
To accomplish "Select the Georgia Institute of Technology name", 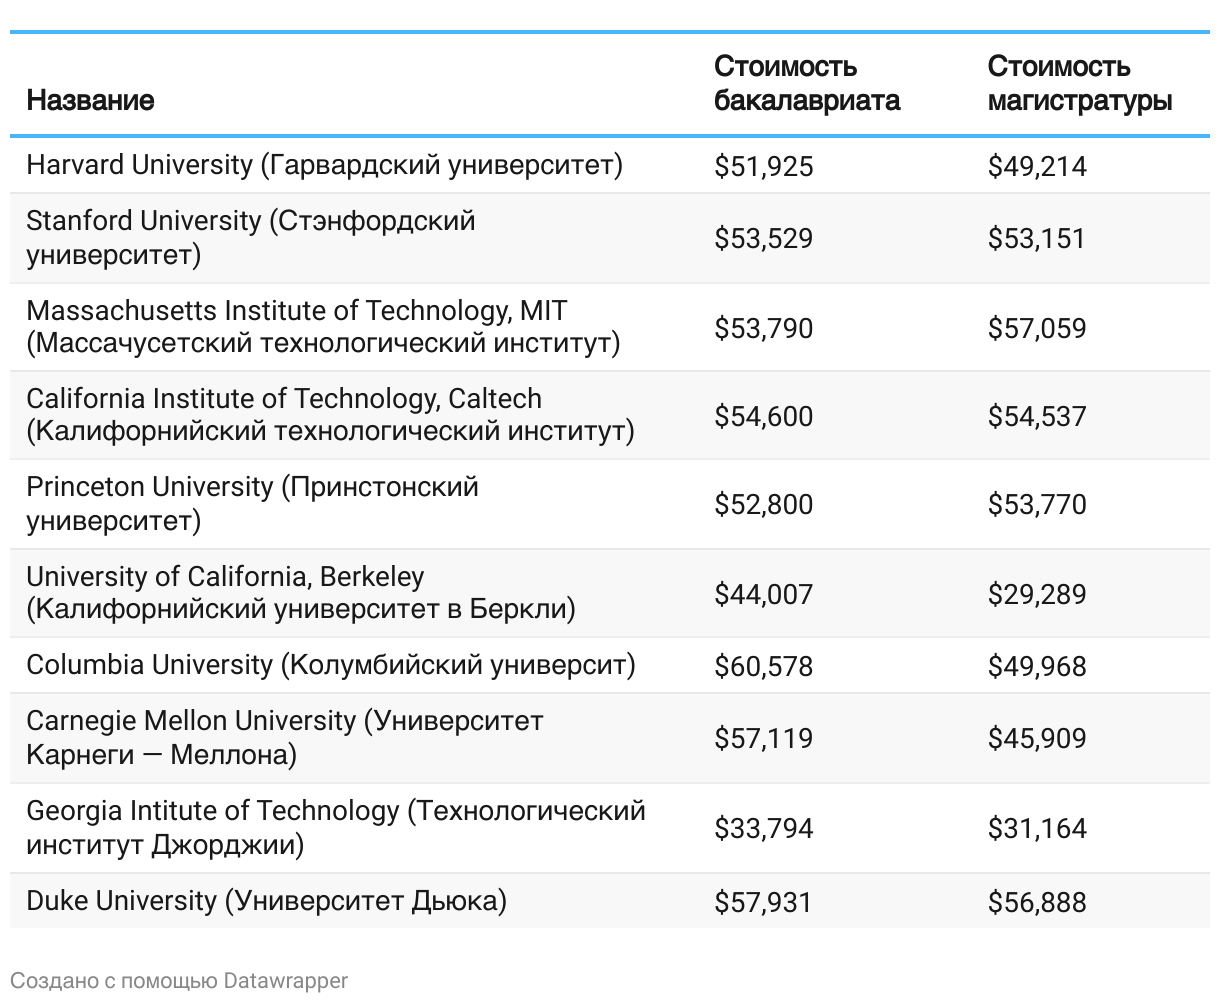I will 335,827.
